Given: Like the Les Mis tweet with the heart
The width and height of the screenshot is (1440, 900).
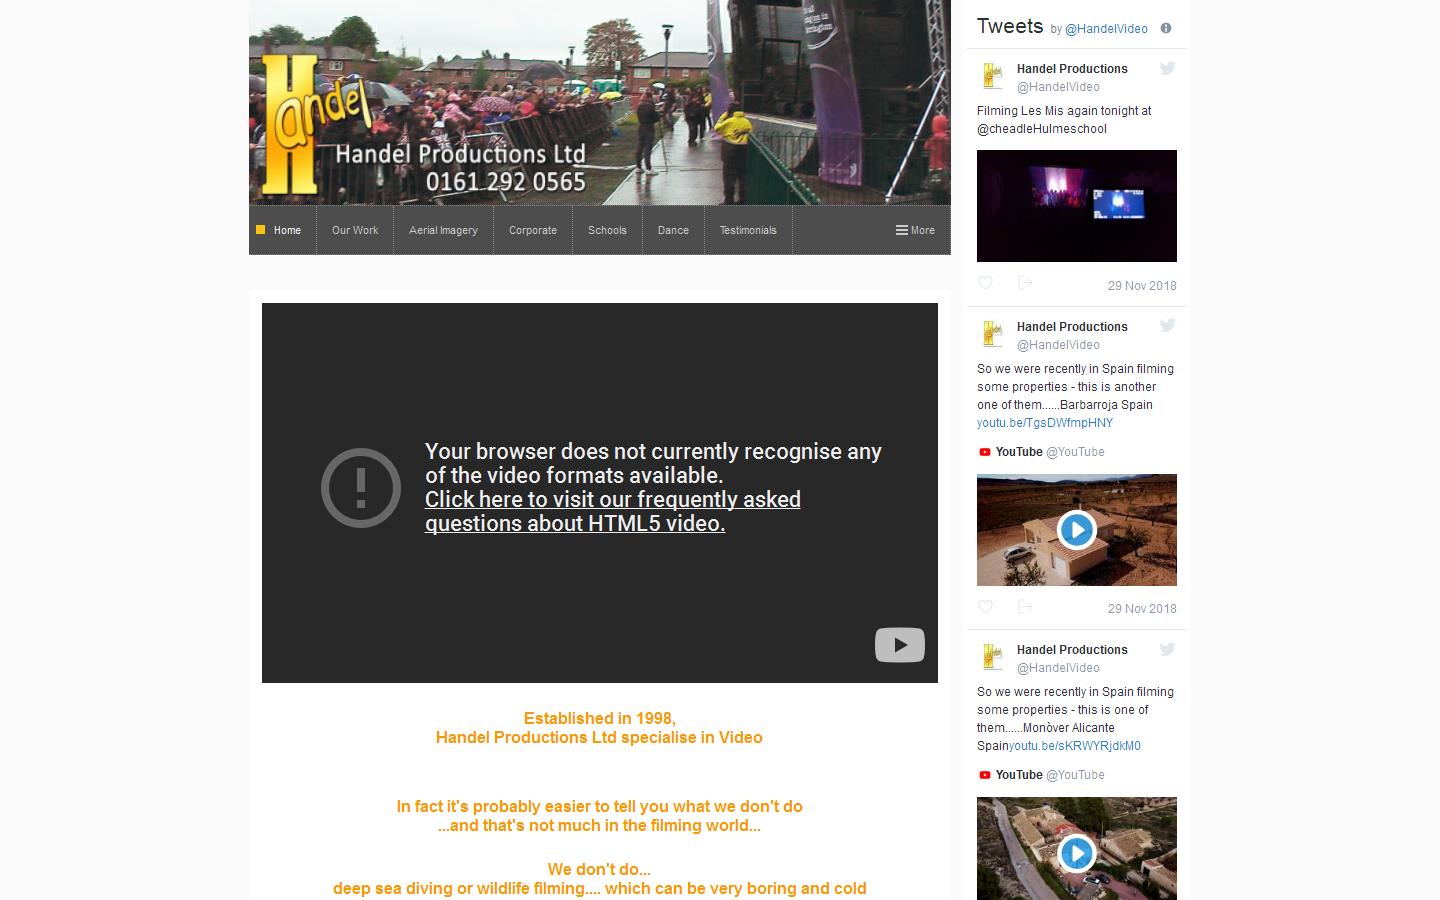Looking at the screenshot, I should (985, 283).
